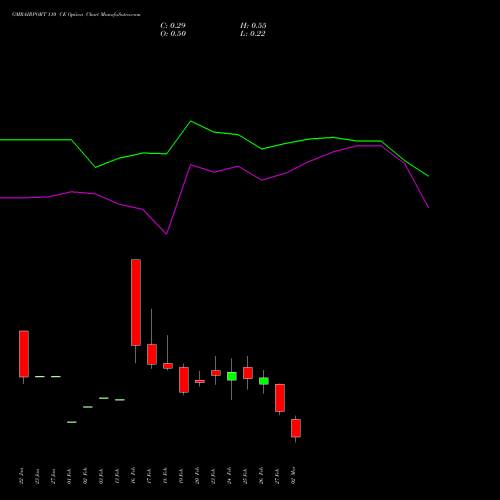Image resolution: width=500 pixels, height=500 pixels.
Task: Select the green 26 Feb candle
Action: (264, 381)
